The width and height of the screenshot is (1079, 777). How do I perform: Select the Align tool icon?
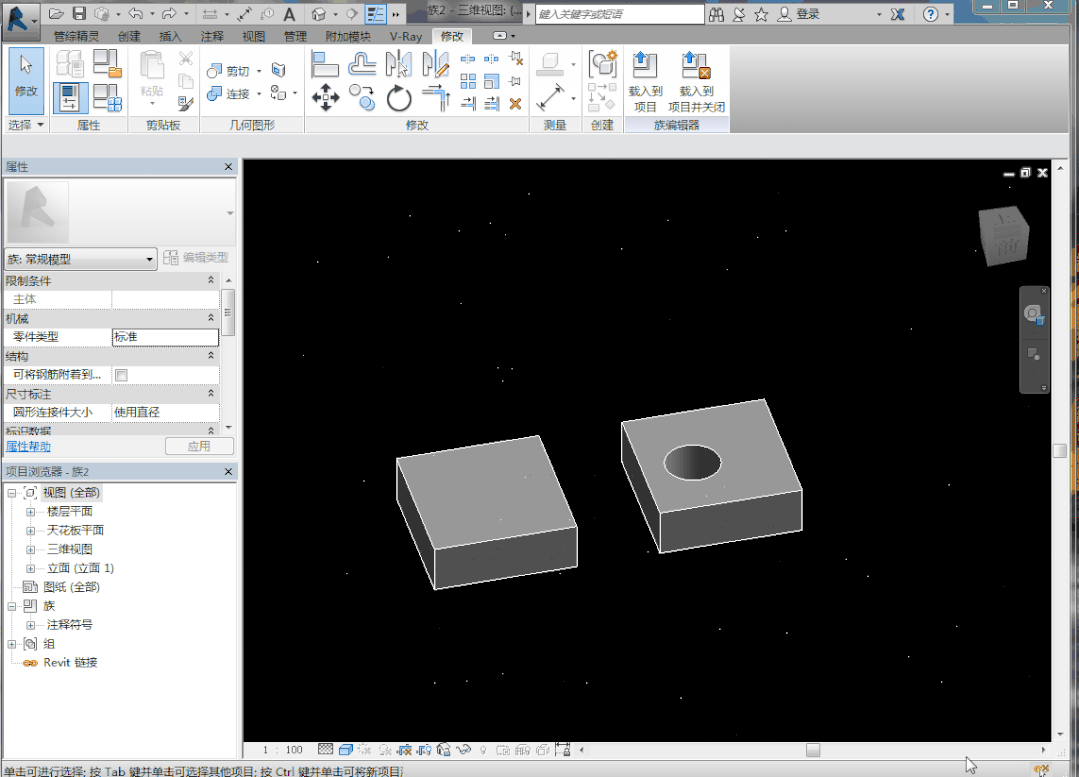pos(325,65)
